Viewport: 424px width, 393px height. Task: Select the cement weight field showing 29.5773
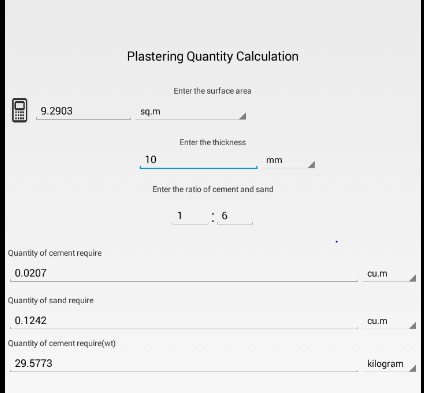click(184, 363)
